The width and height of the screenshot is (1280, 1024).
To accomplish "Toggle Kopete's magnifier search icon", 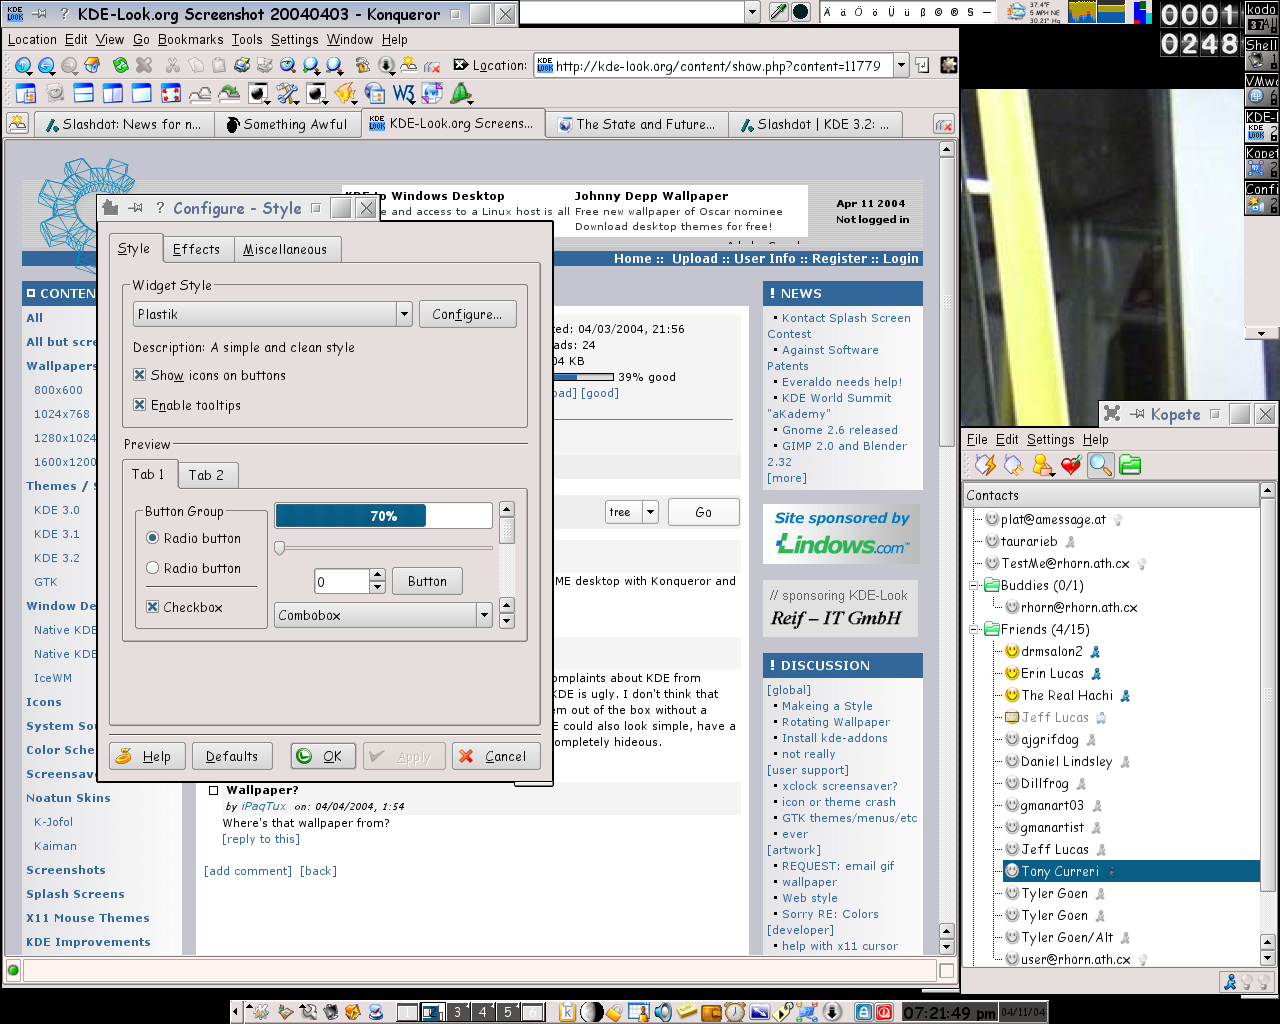I will [1101, 465].
